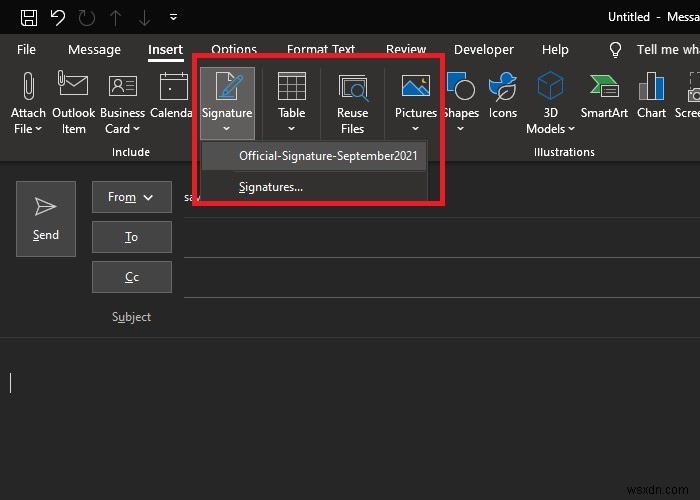Click the Send button
The width and height of the screenshot is (700, 500).
coord(46,219)
